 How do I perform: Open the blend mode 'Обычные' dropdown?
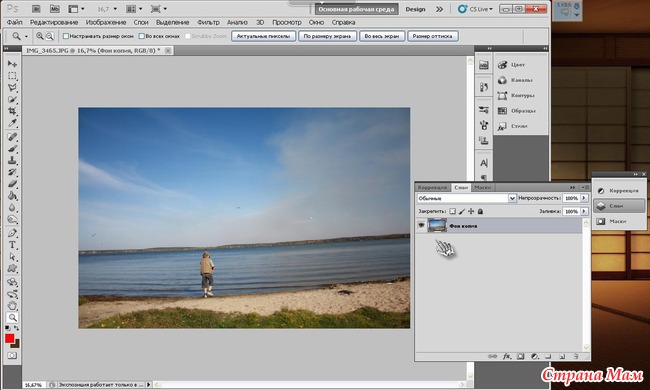(467, 199)
